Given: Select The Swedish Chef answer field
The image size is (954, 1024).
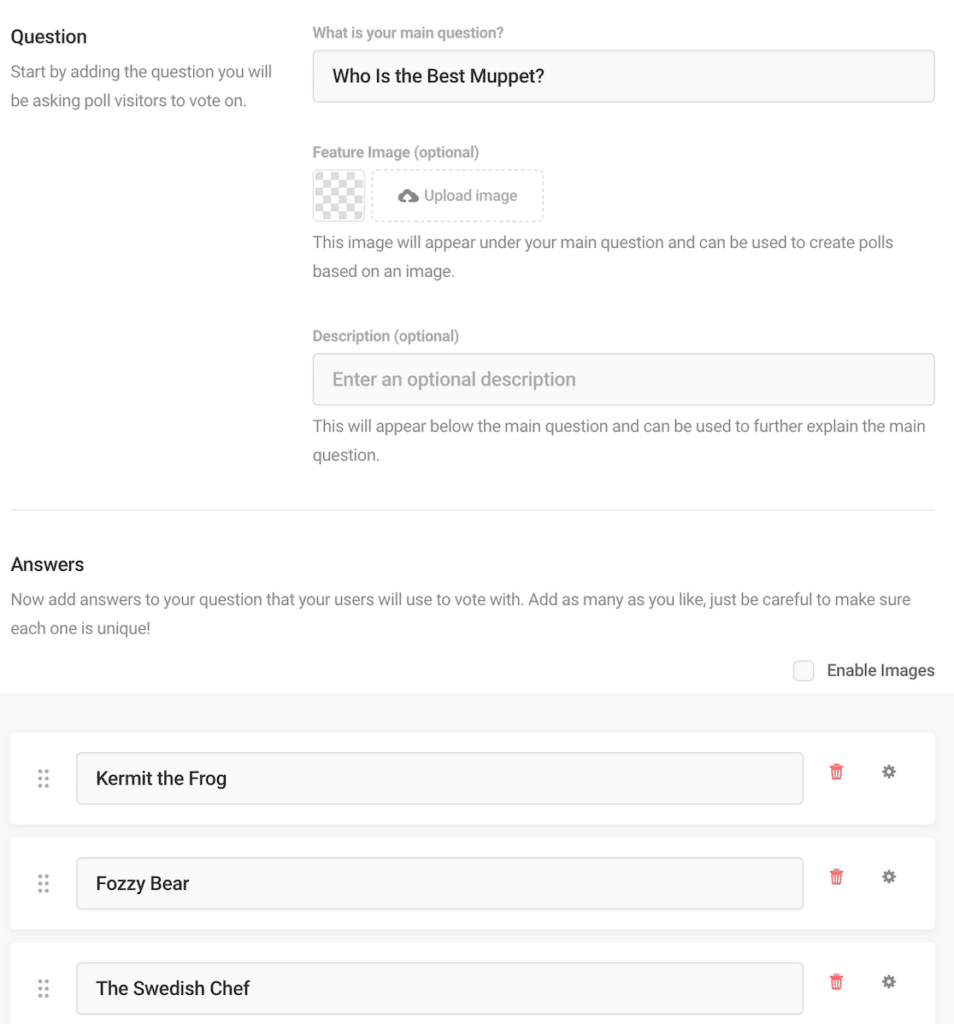Looking at the screenshot, I should click(x=440, y=988).
